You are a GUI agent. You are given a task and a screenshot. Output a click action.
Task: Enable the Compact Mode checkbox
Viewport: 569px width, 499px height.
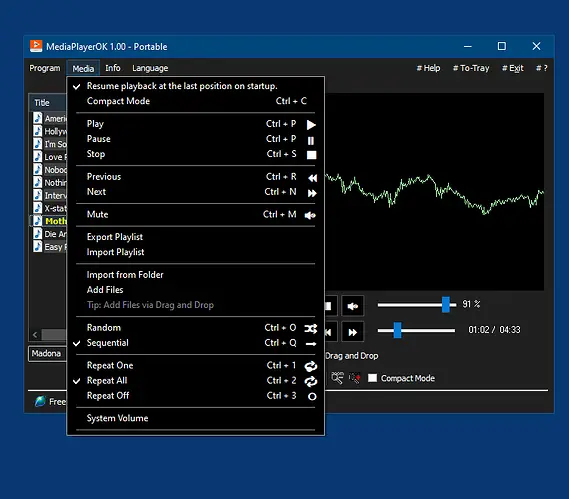tap(372, 378)
